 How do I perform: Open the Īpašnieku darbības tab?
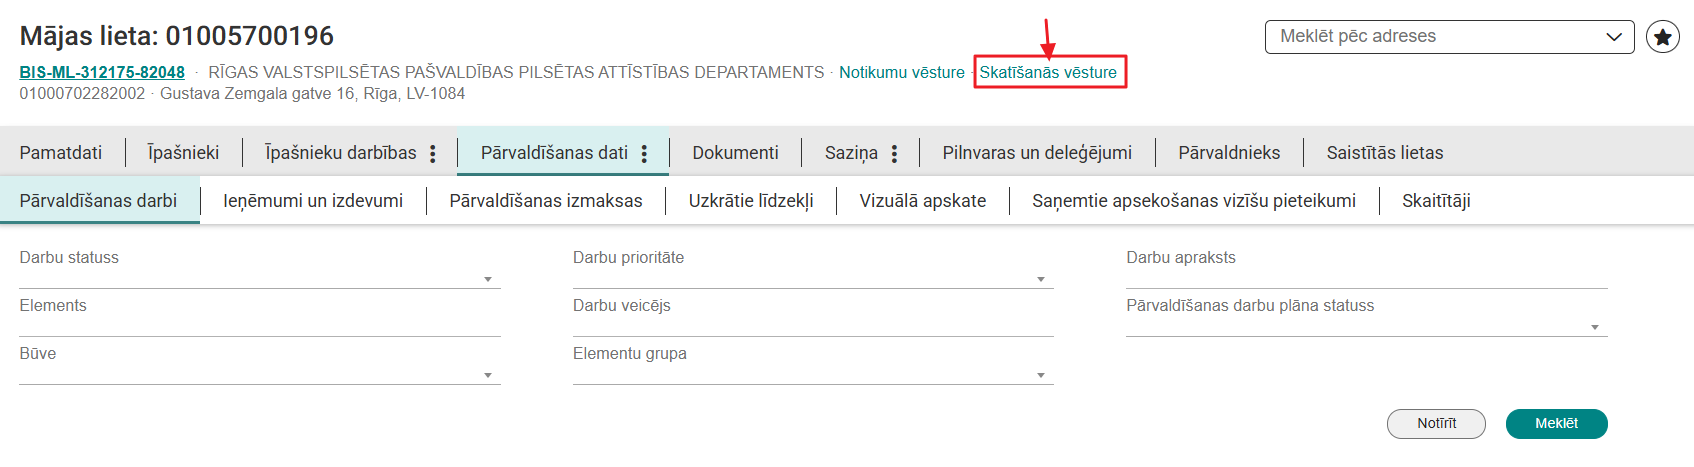click(340, 153)
